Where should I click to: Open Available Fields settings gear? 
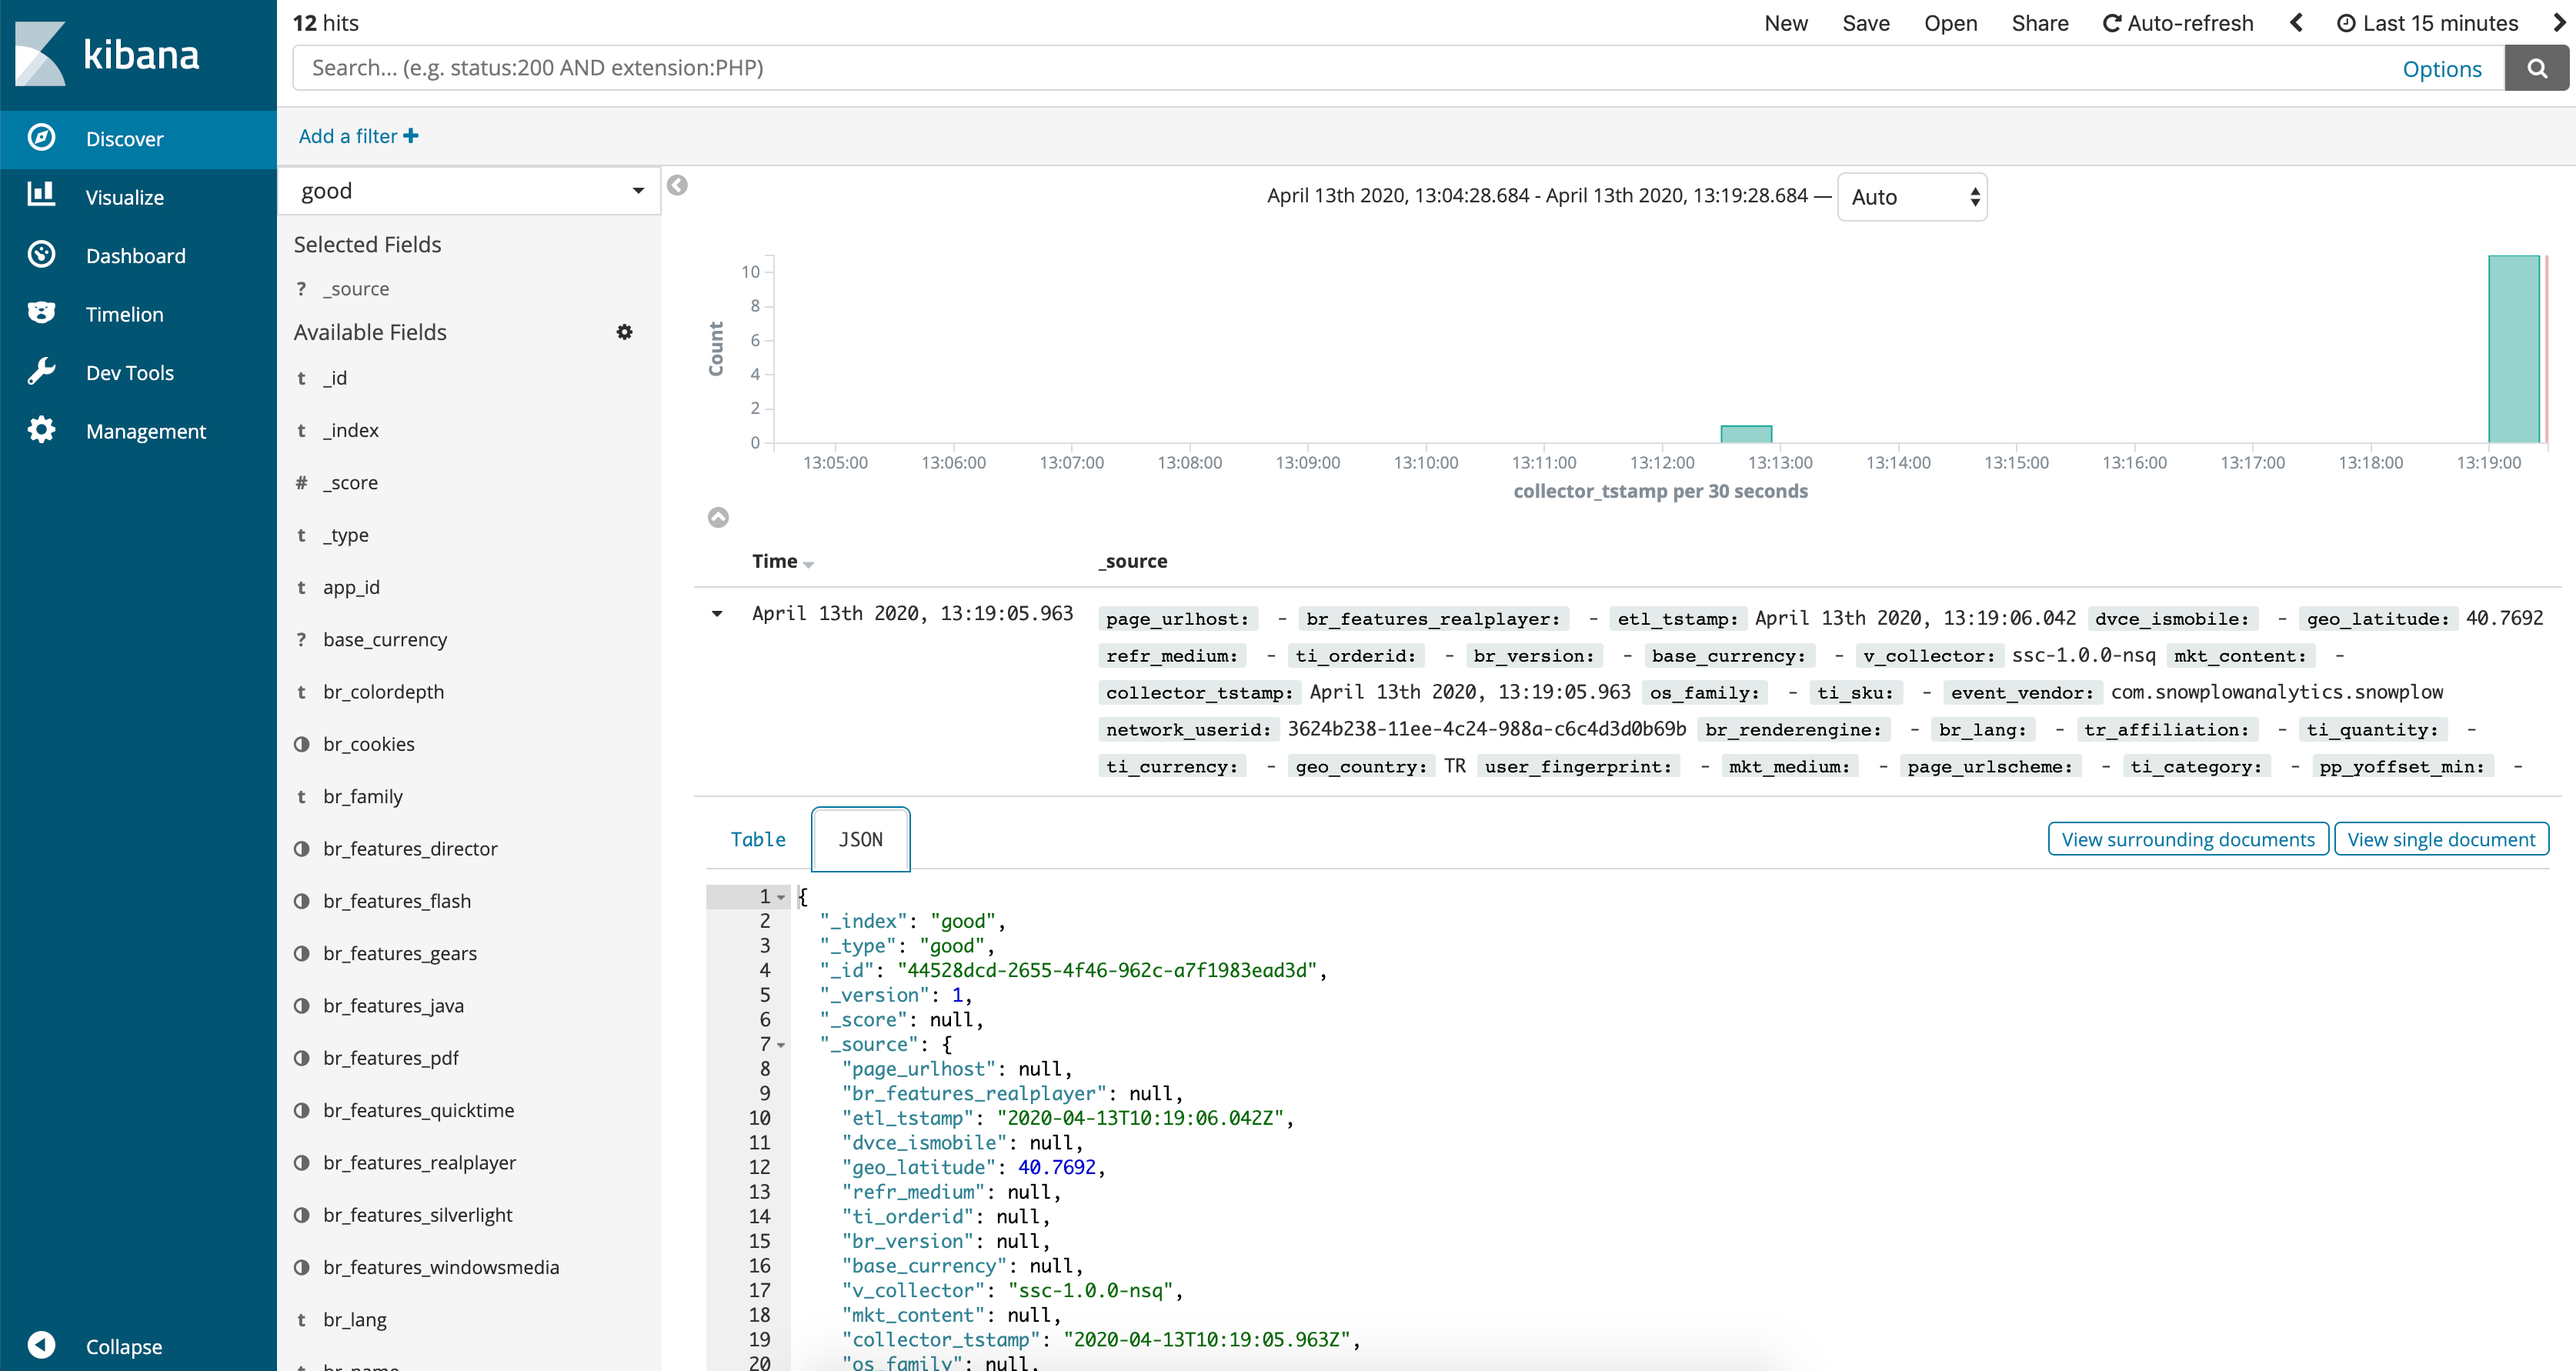pyautogui.click(x=624, y=332)
